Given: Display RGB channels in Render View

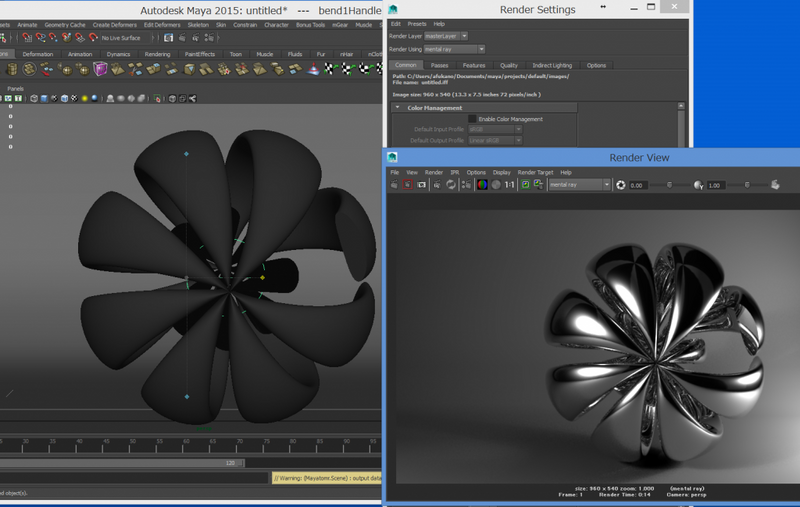Looking at the screenshot, I should (x=481, y=185).
